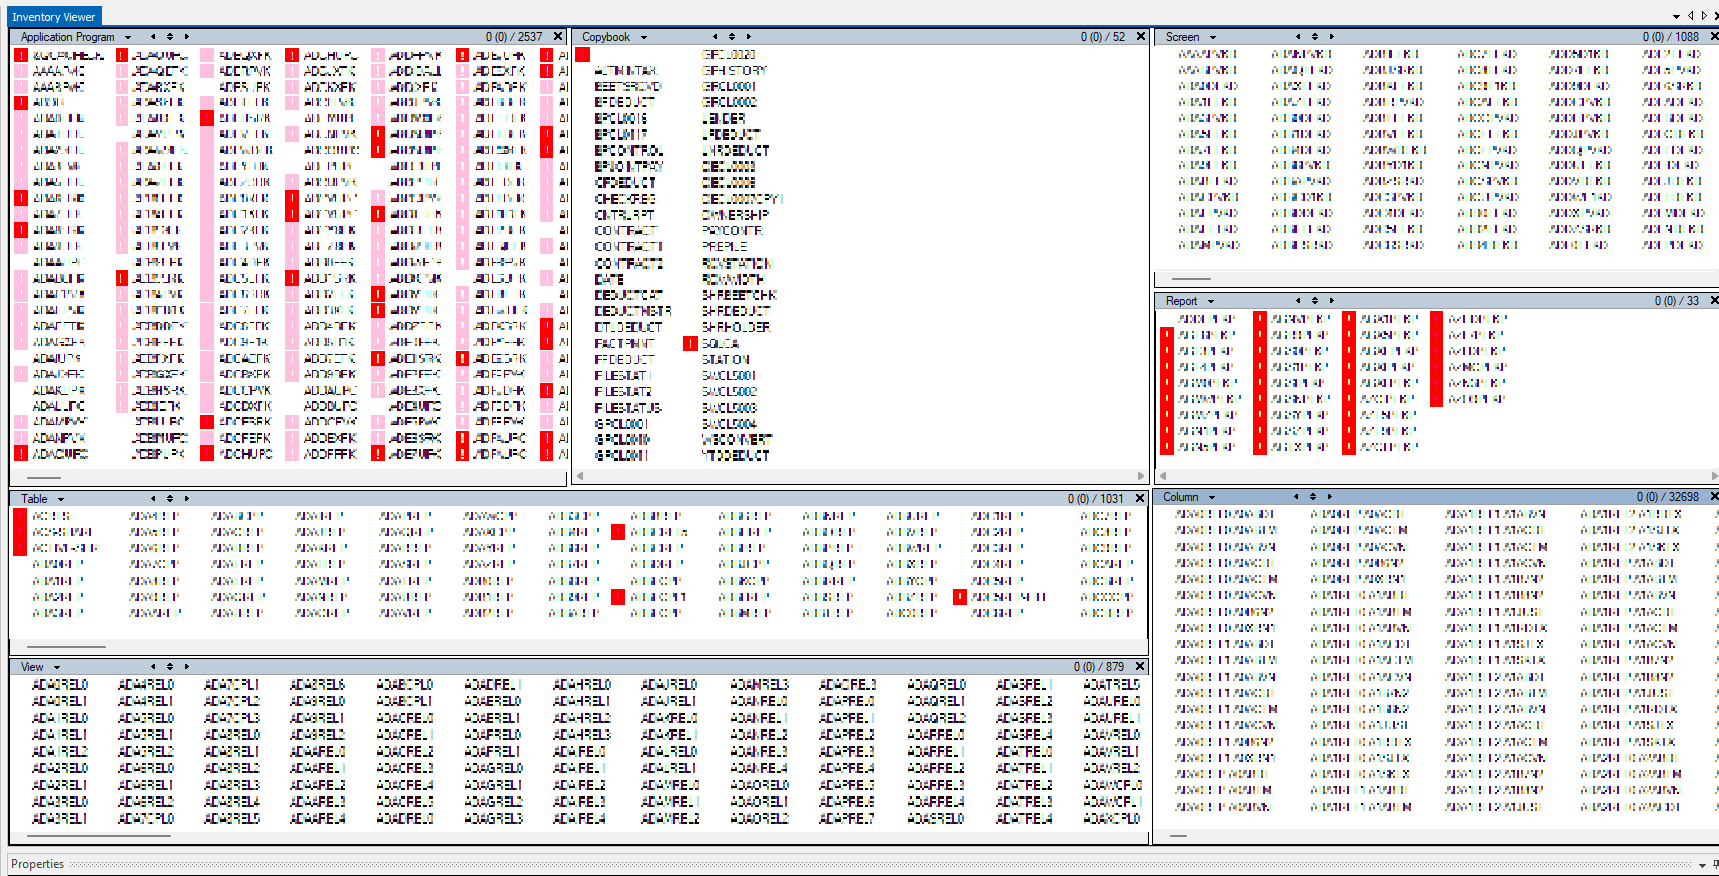This screenshot has width=1719, height=876.
Task: Select CNTRLRPT in the Copybook list
Action: (625, 214)
